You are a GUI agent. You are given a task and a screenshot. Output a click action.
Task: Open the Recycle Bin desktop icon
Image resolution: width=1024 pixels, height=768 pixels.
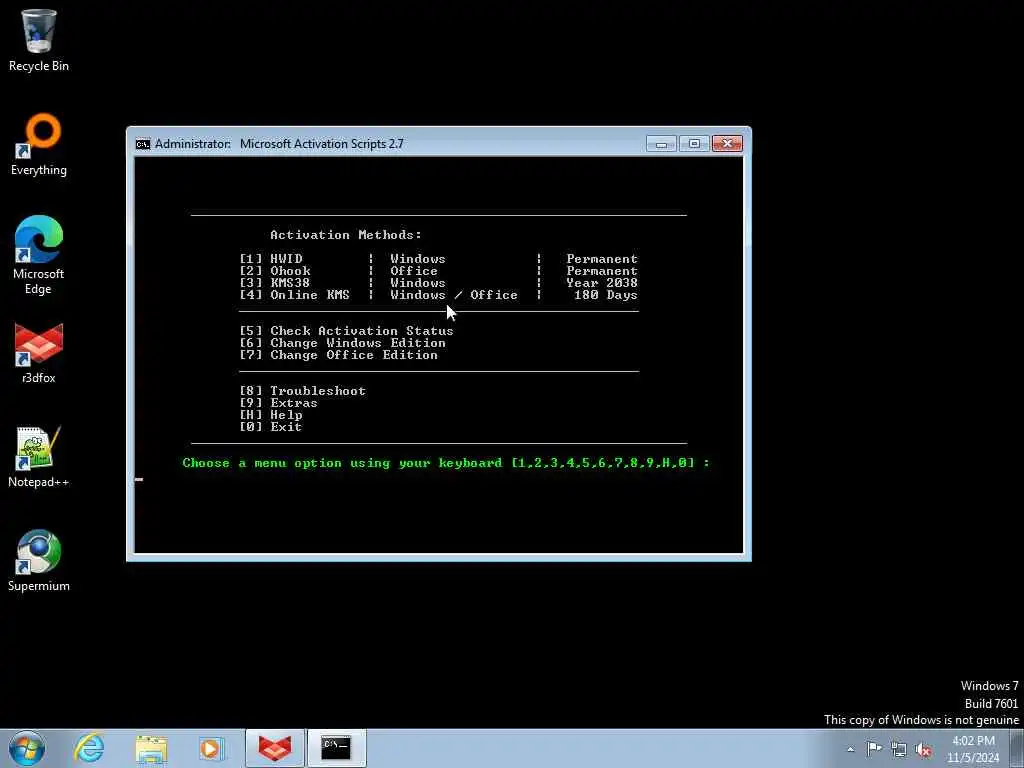(39, 39)
